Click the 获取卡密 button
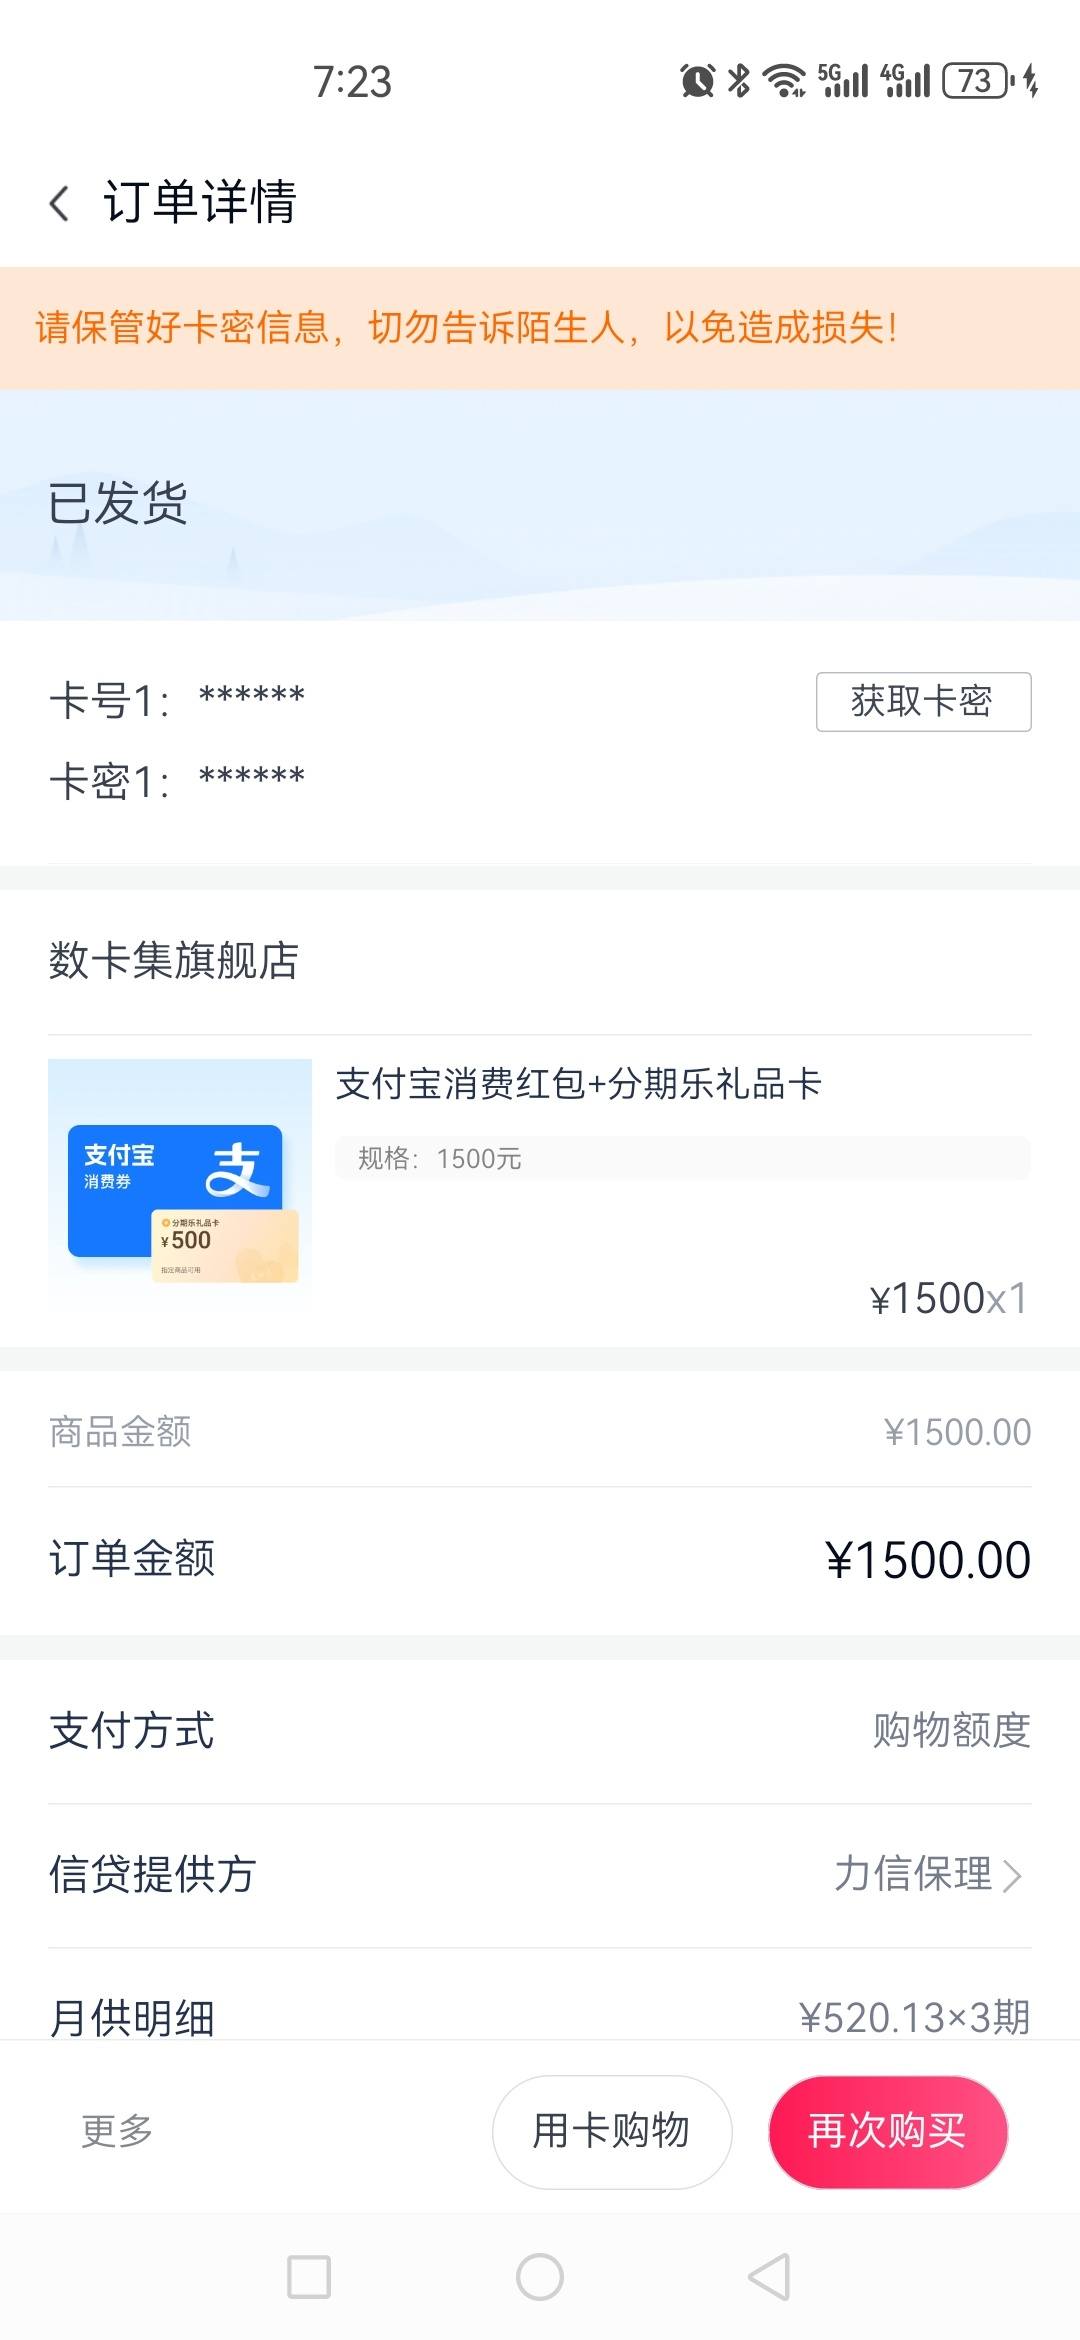This screenshot has height=2340, width=1080. (924, 702)
